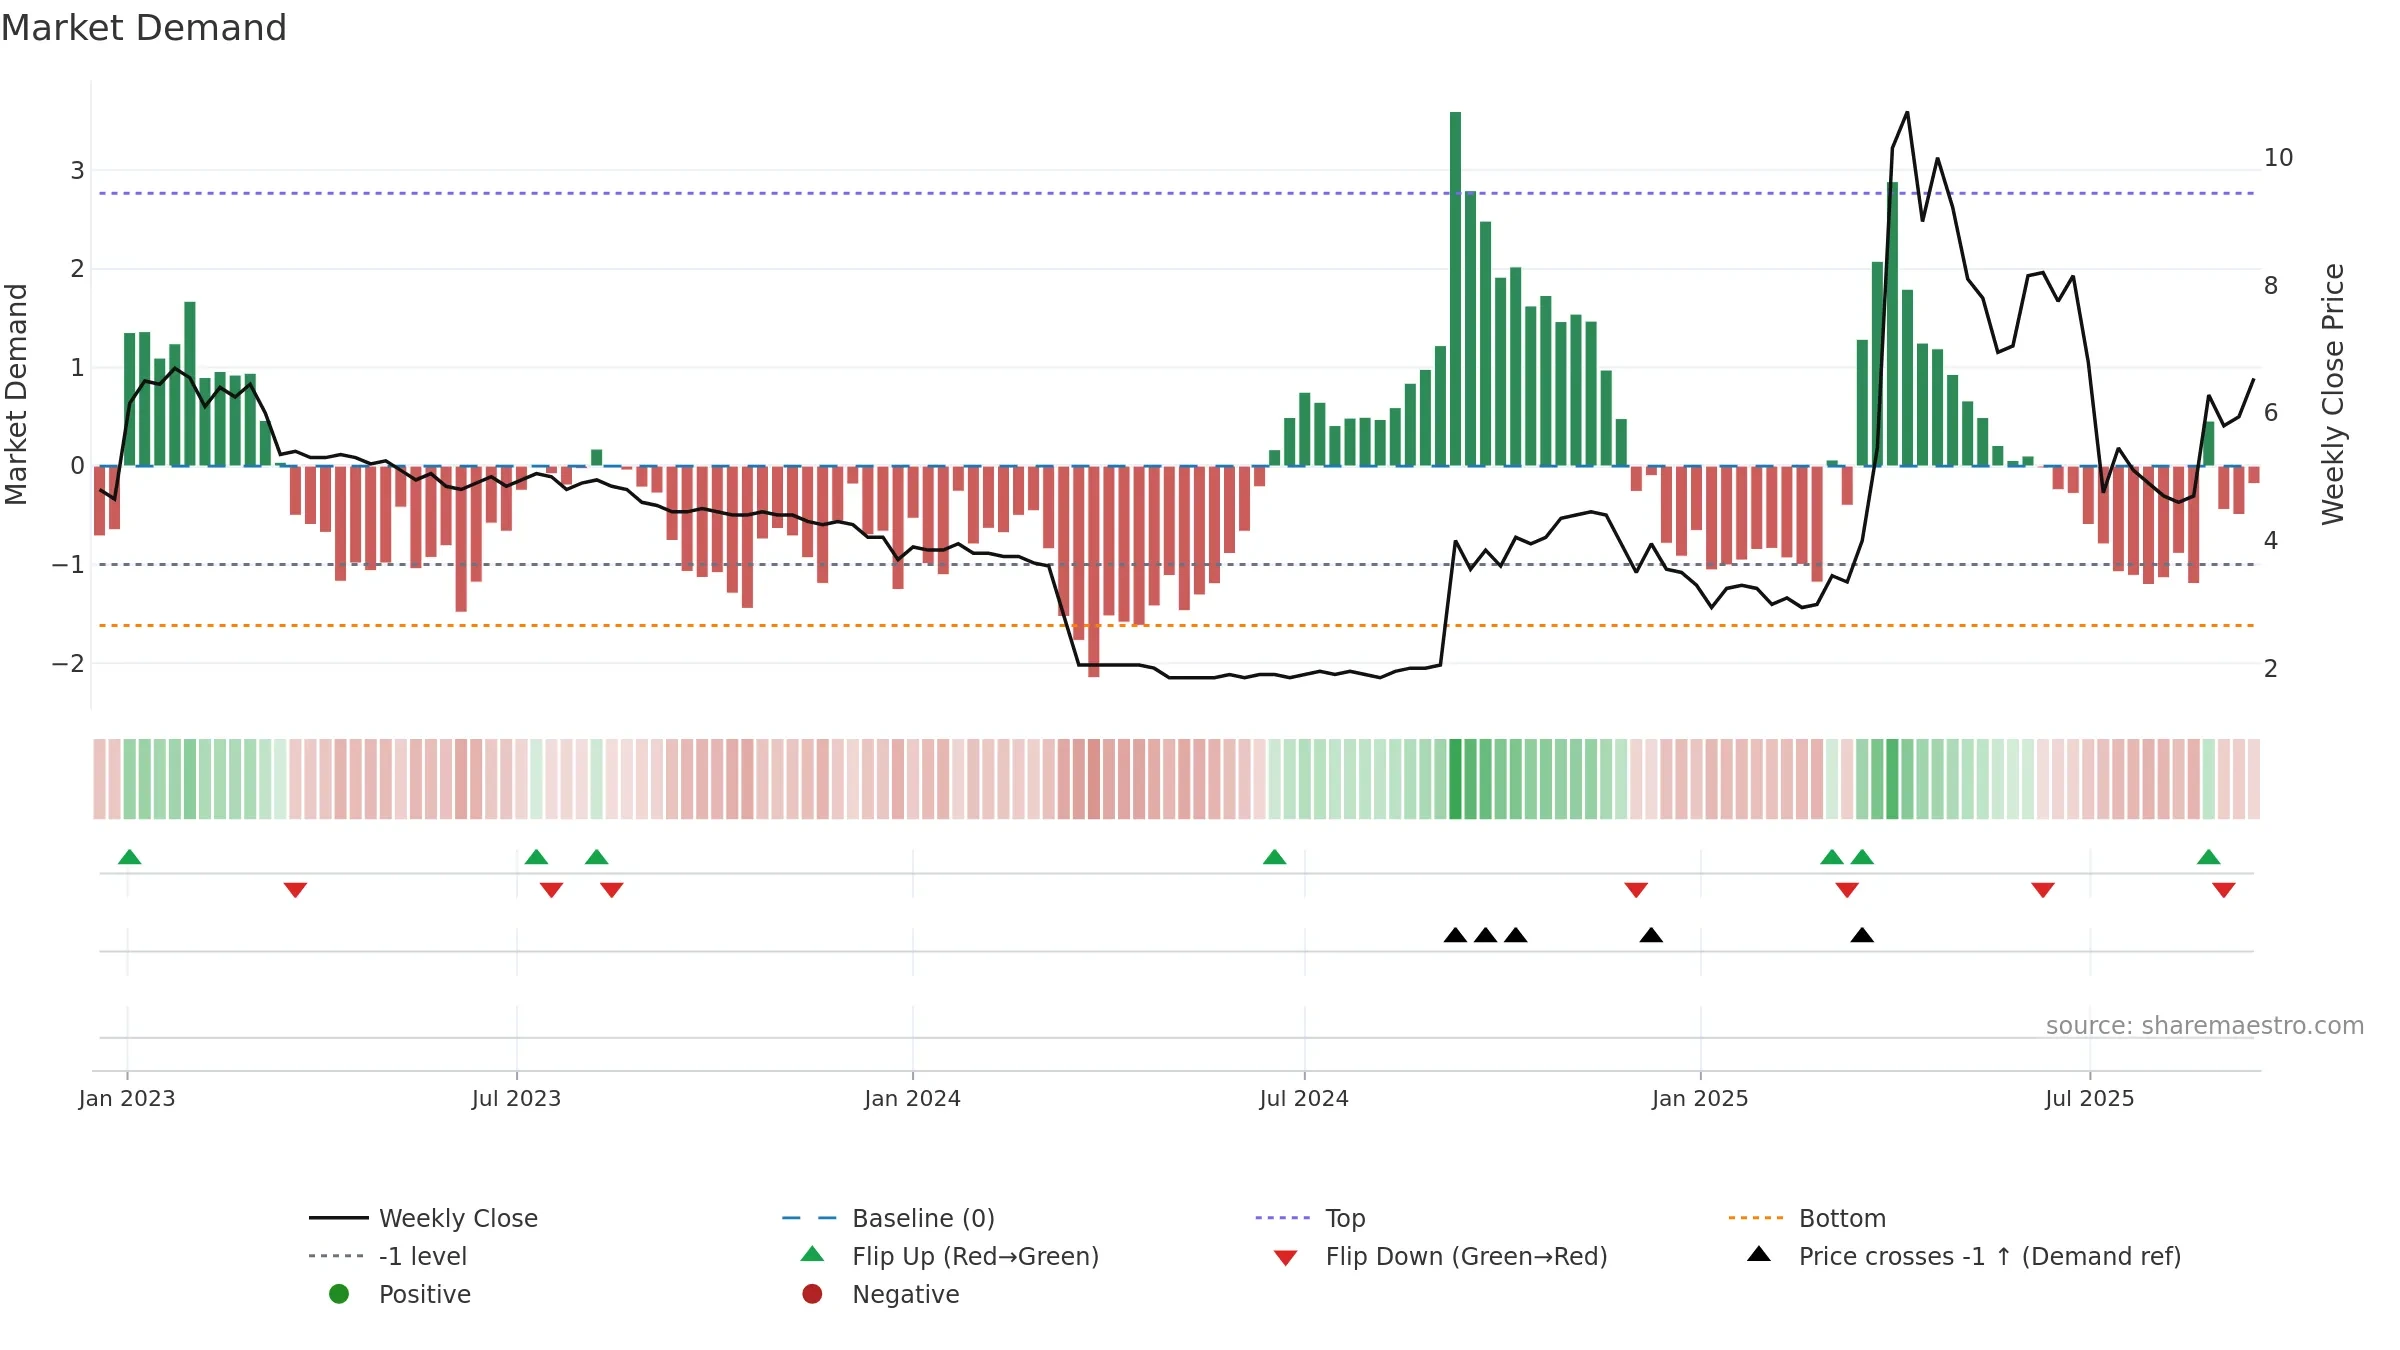Screen dimensions: 2400x1350
Task: Click the last flip-up marker after Jul 2025
Action: point(2208,857)
